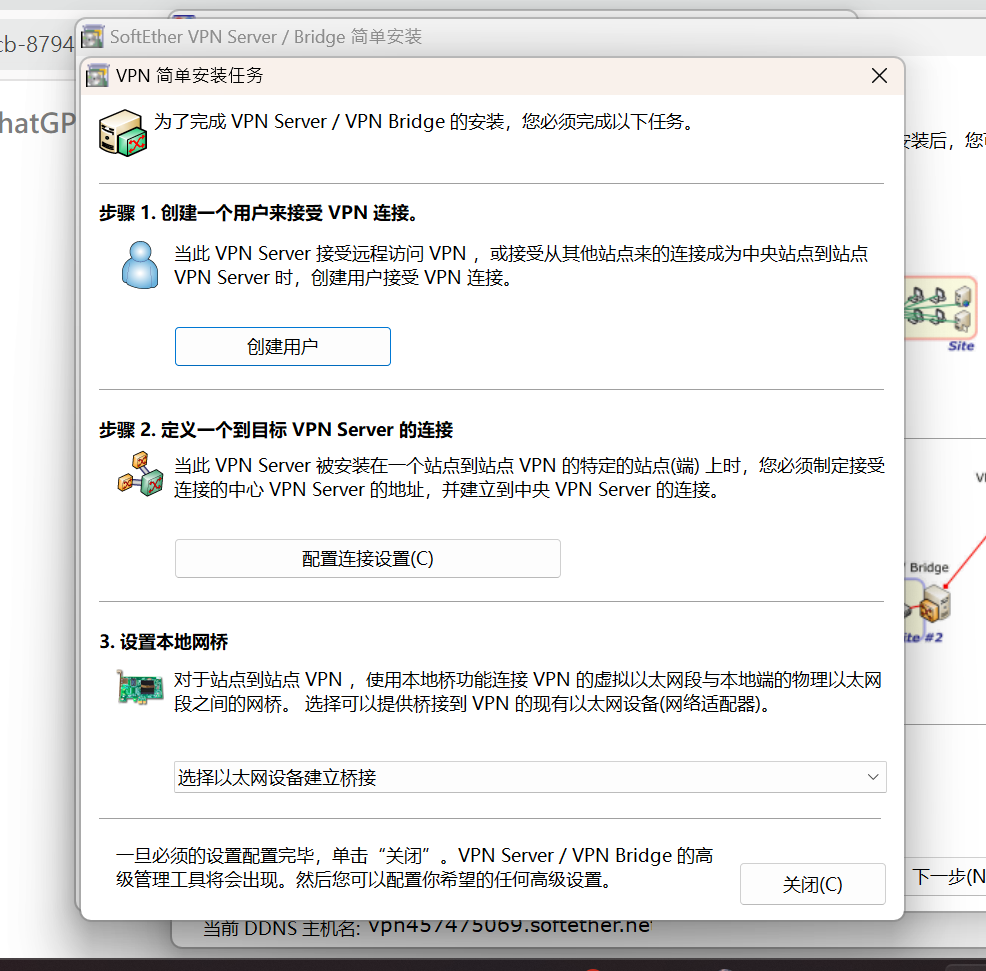The image size is (986, 971).
Task: Click the cascade connection icon in step 2
Action: [x=140, y=474]
